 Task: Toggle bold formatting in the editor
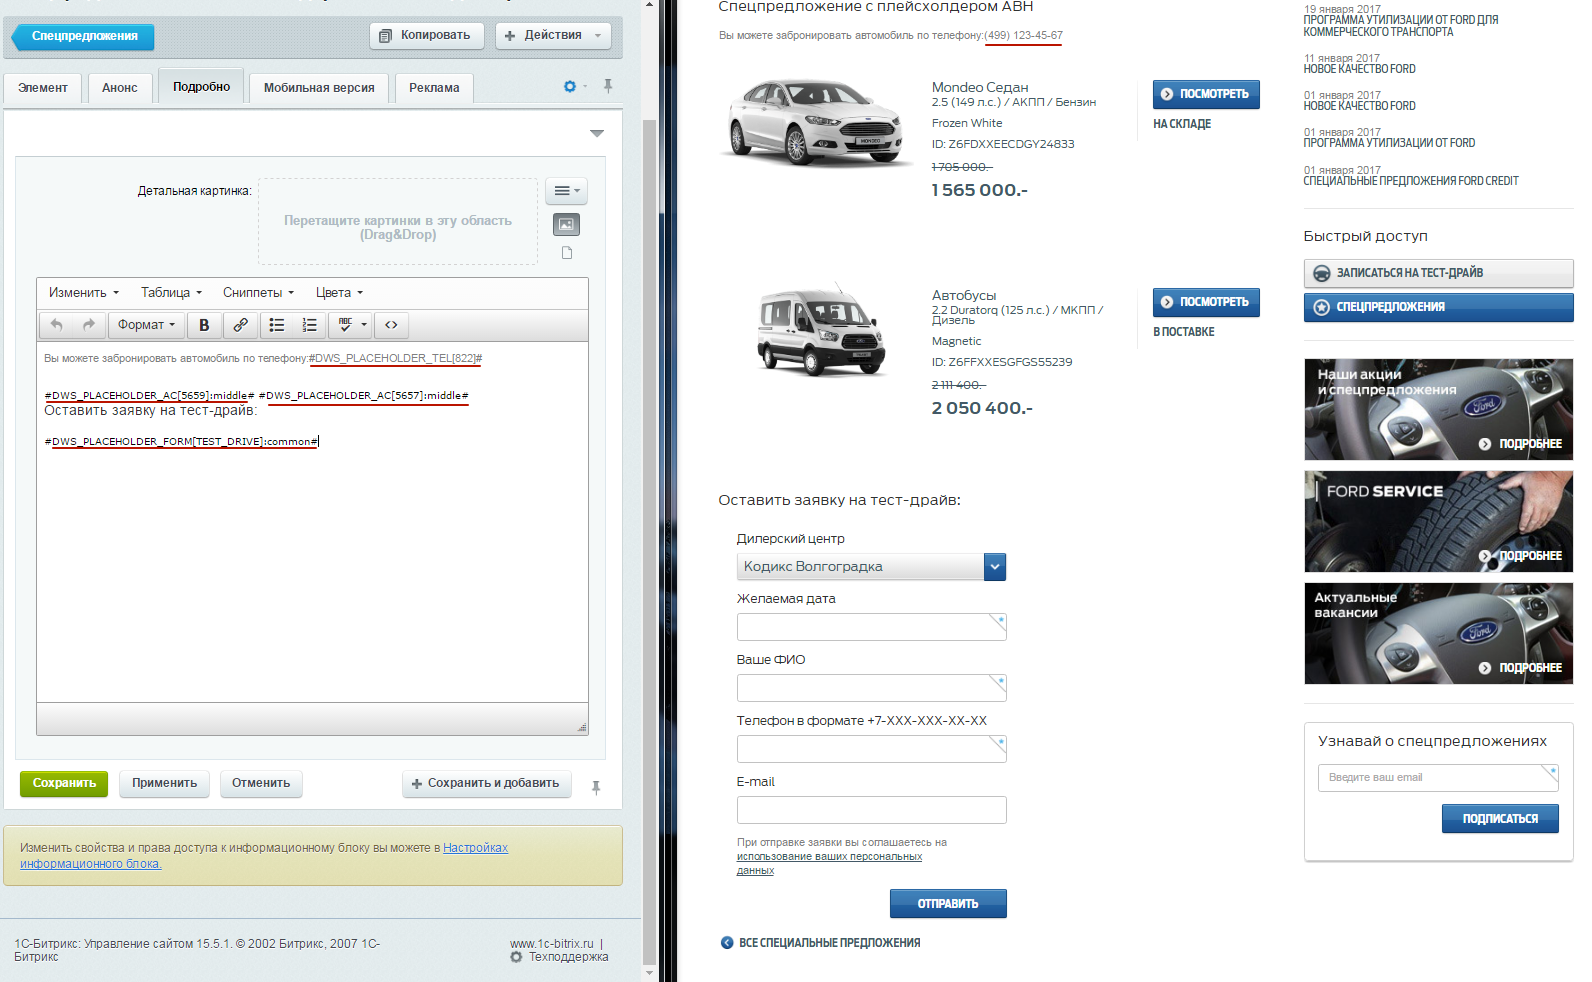coord(204,325)
